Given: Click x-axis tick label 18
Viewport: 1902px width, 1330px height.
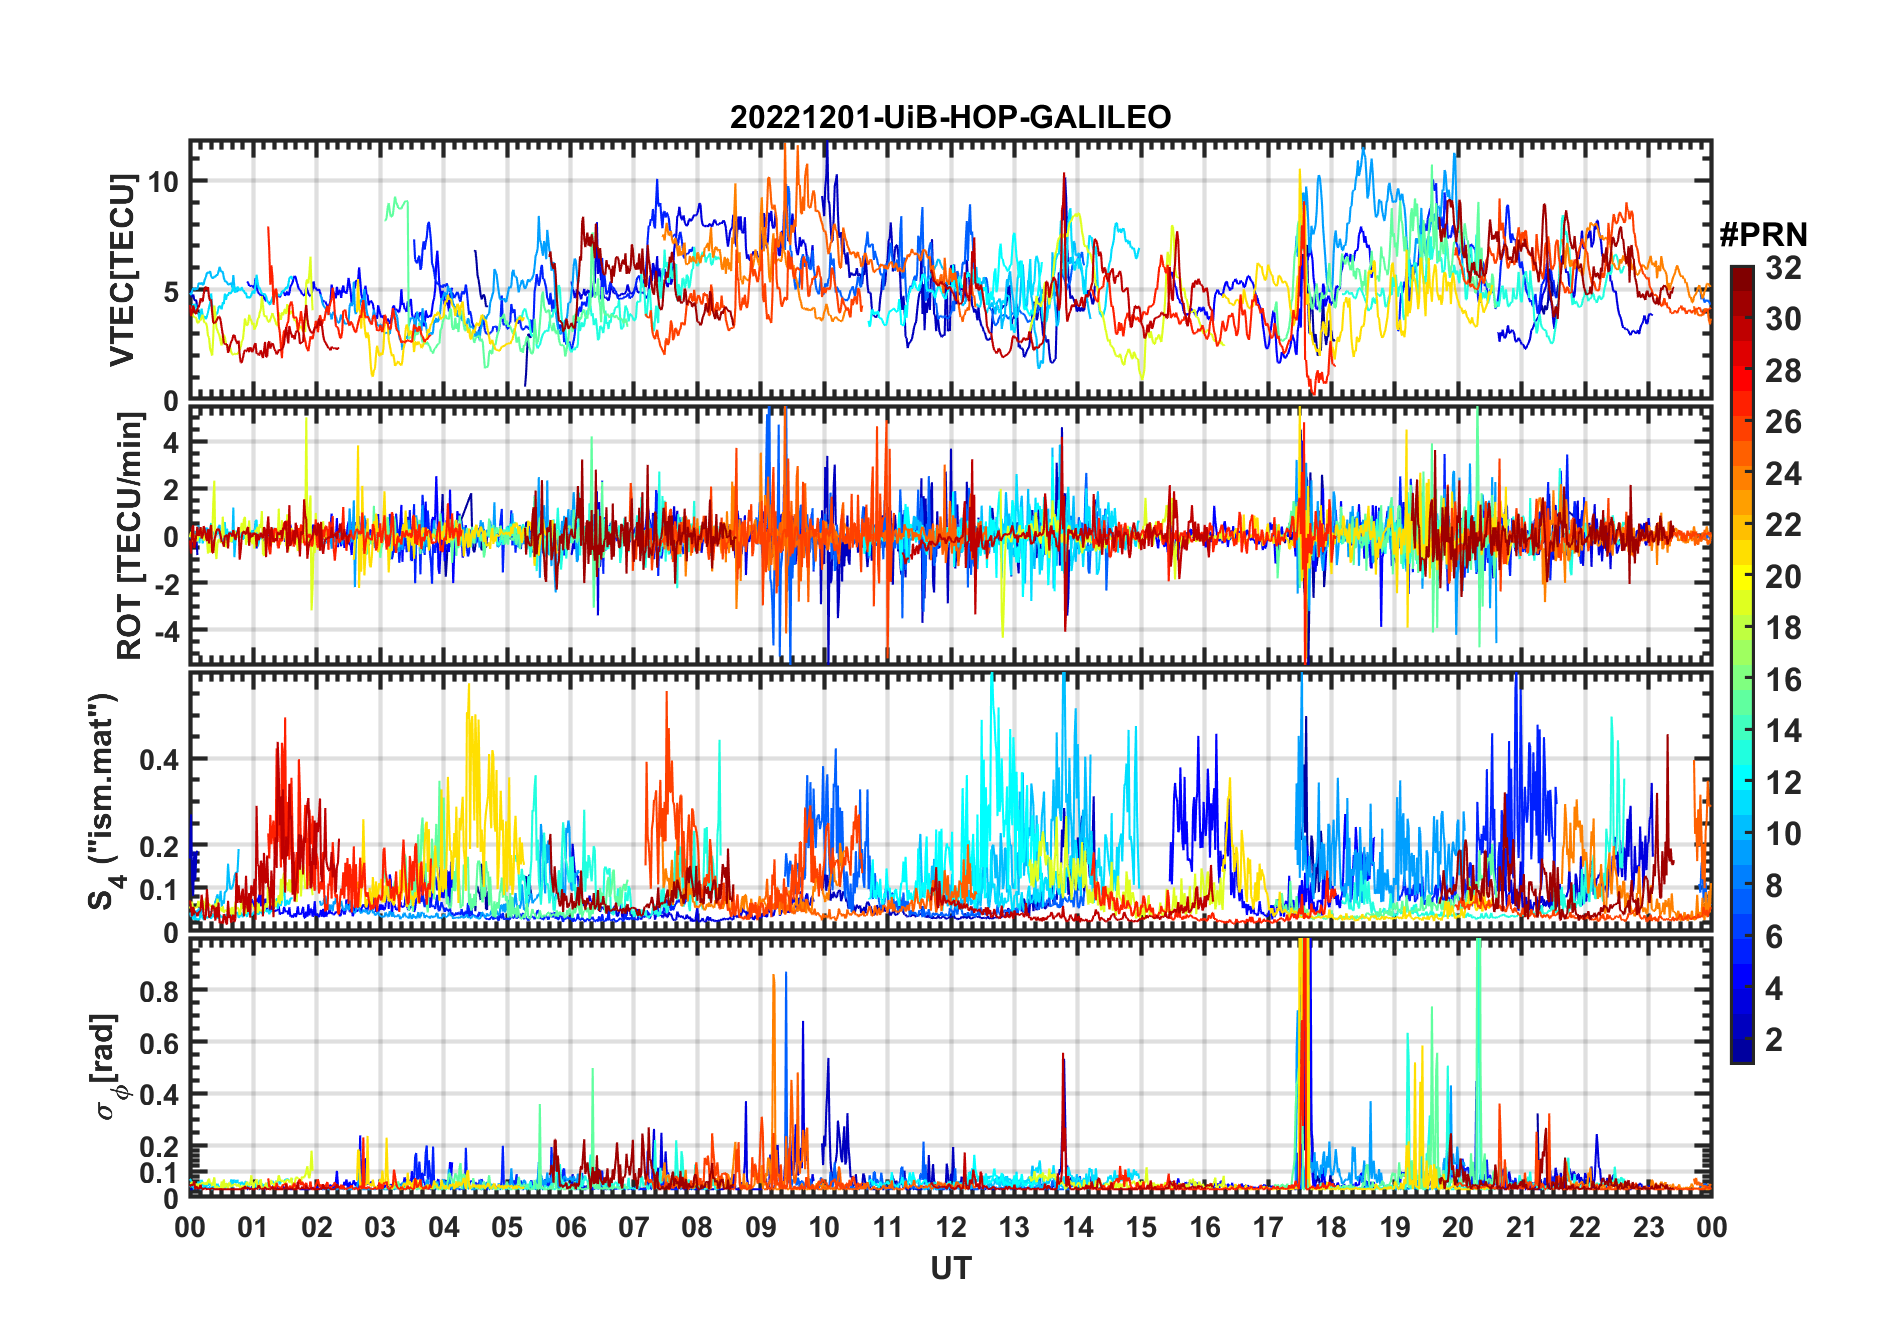Looking at the screenshot, I should (x=1331, y=1227).
